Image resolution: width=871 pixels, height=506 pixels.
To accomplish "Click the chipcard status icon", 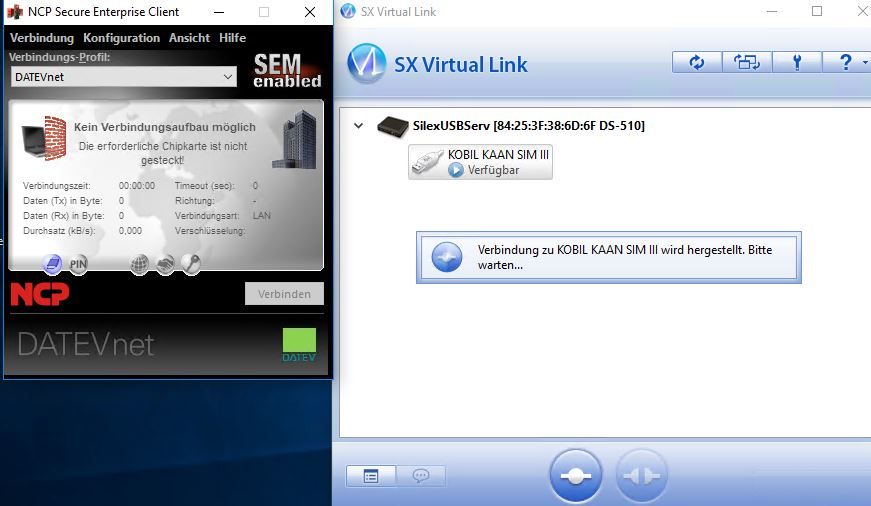I will coord(52,264).
